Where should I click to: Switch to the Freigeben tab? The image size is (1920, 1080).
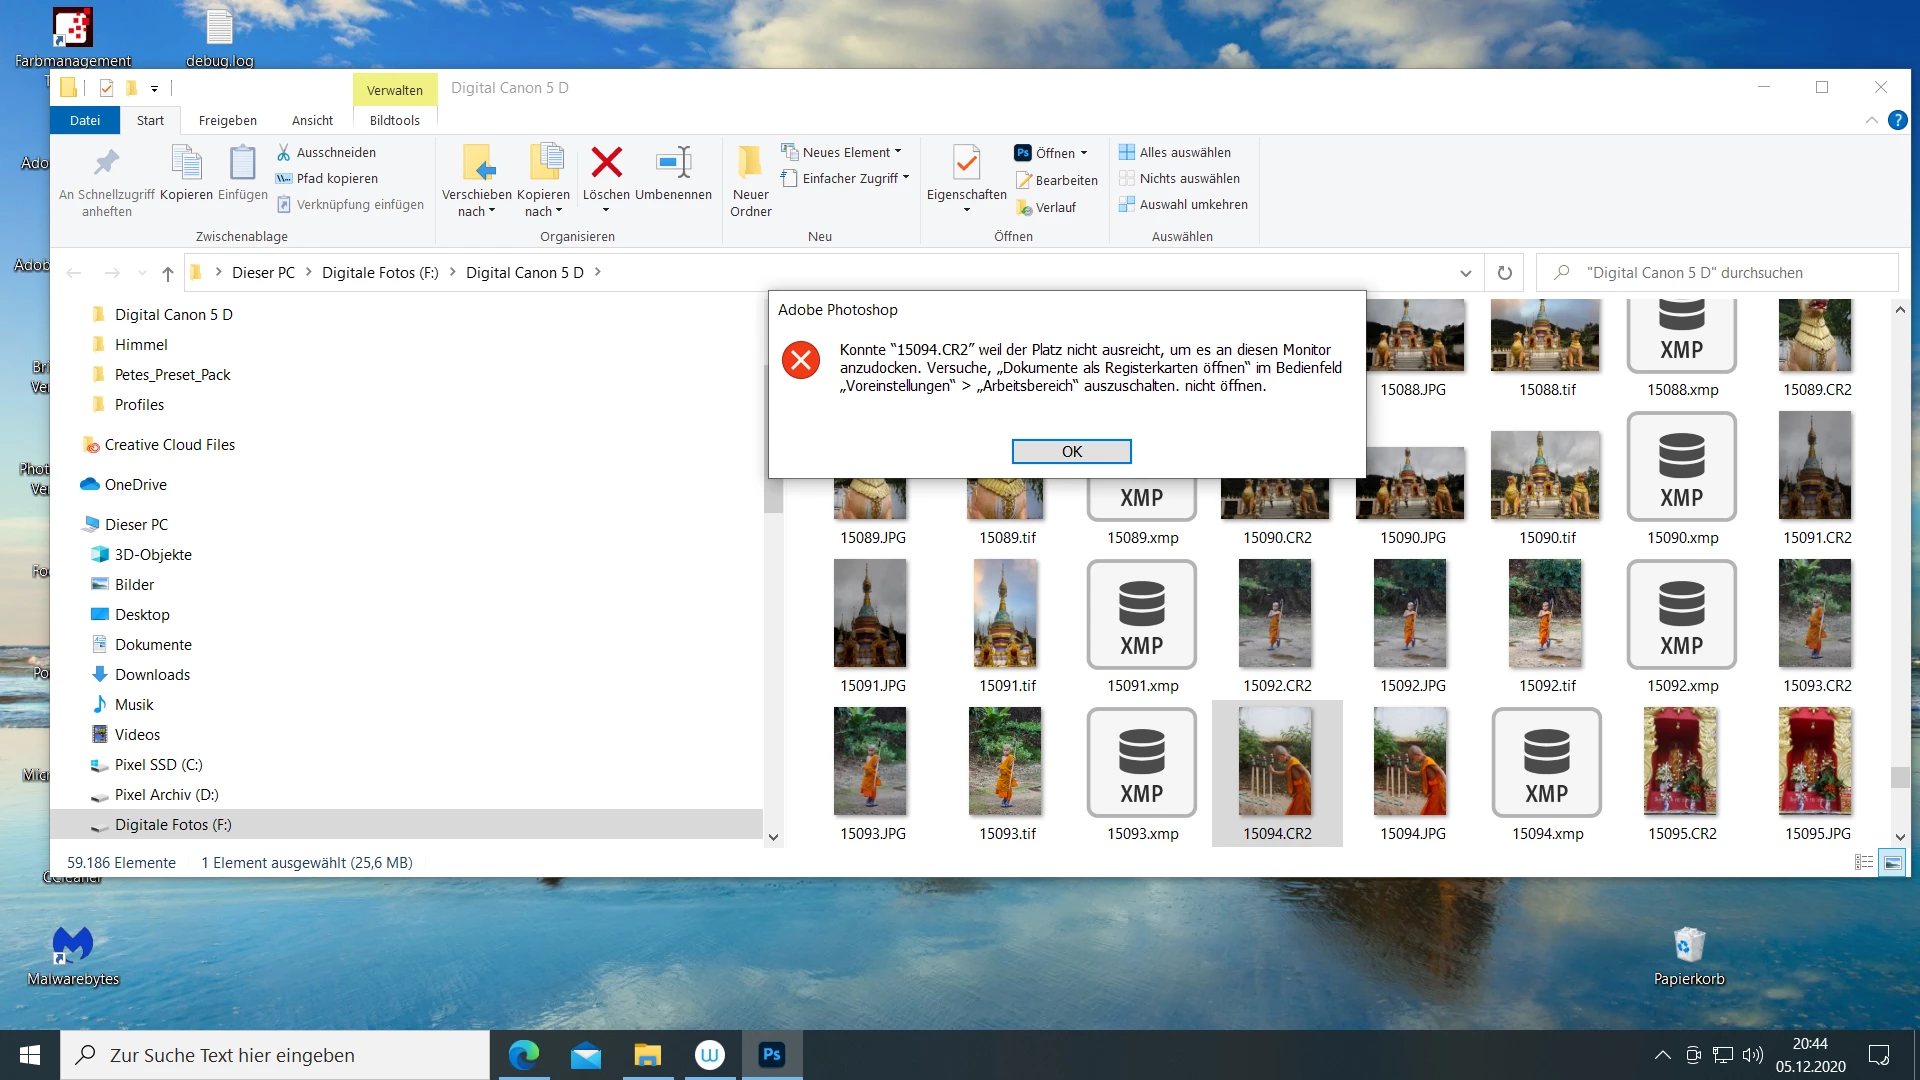227,120
